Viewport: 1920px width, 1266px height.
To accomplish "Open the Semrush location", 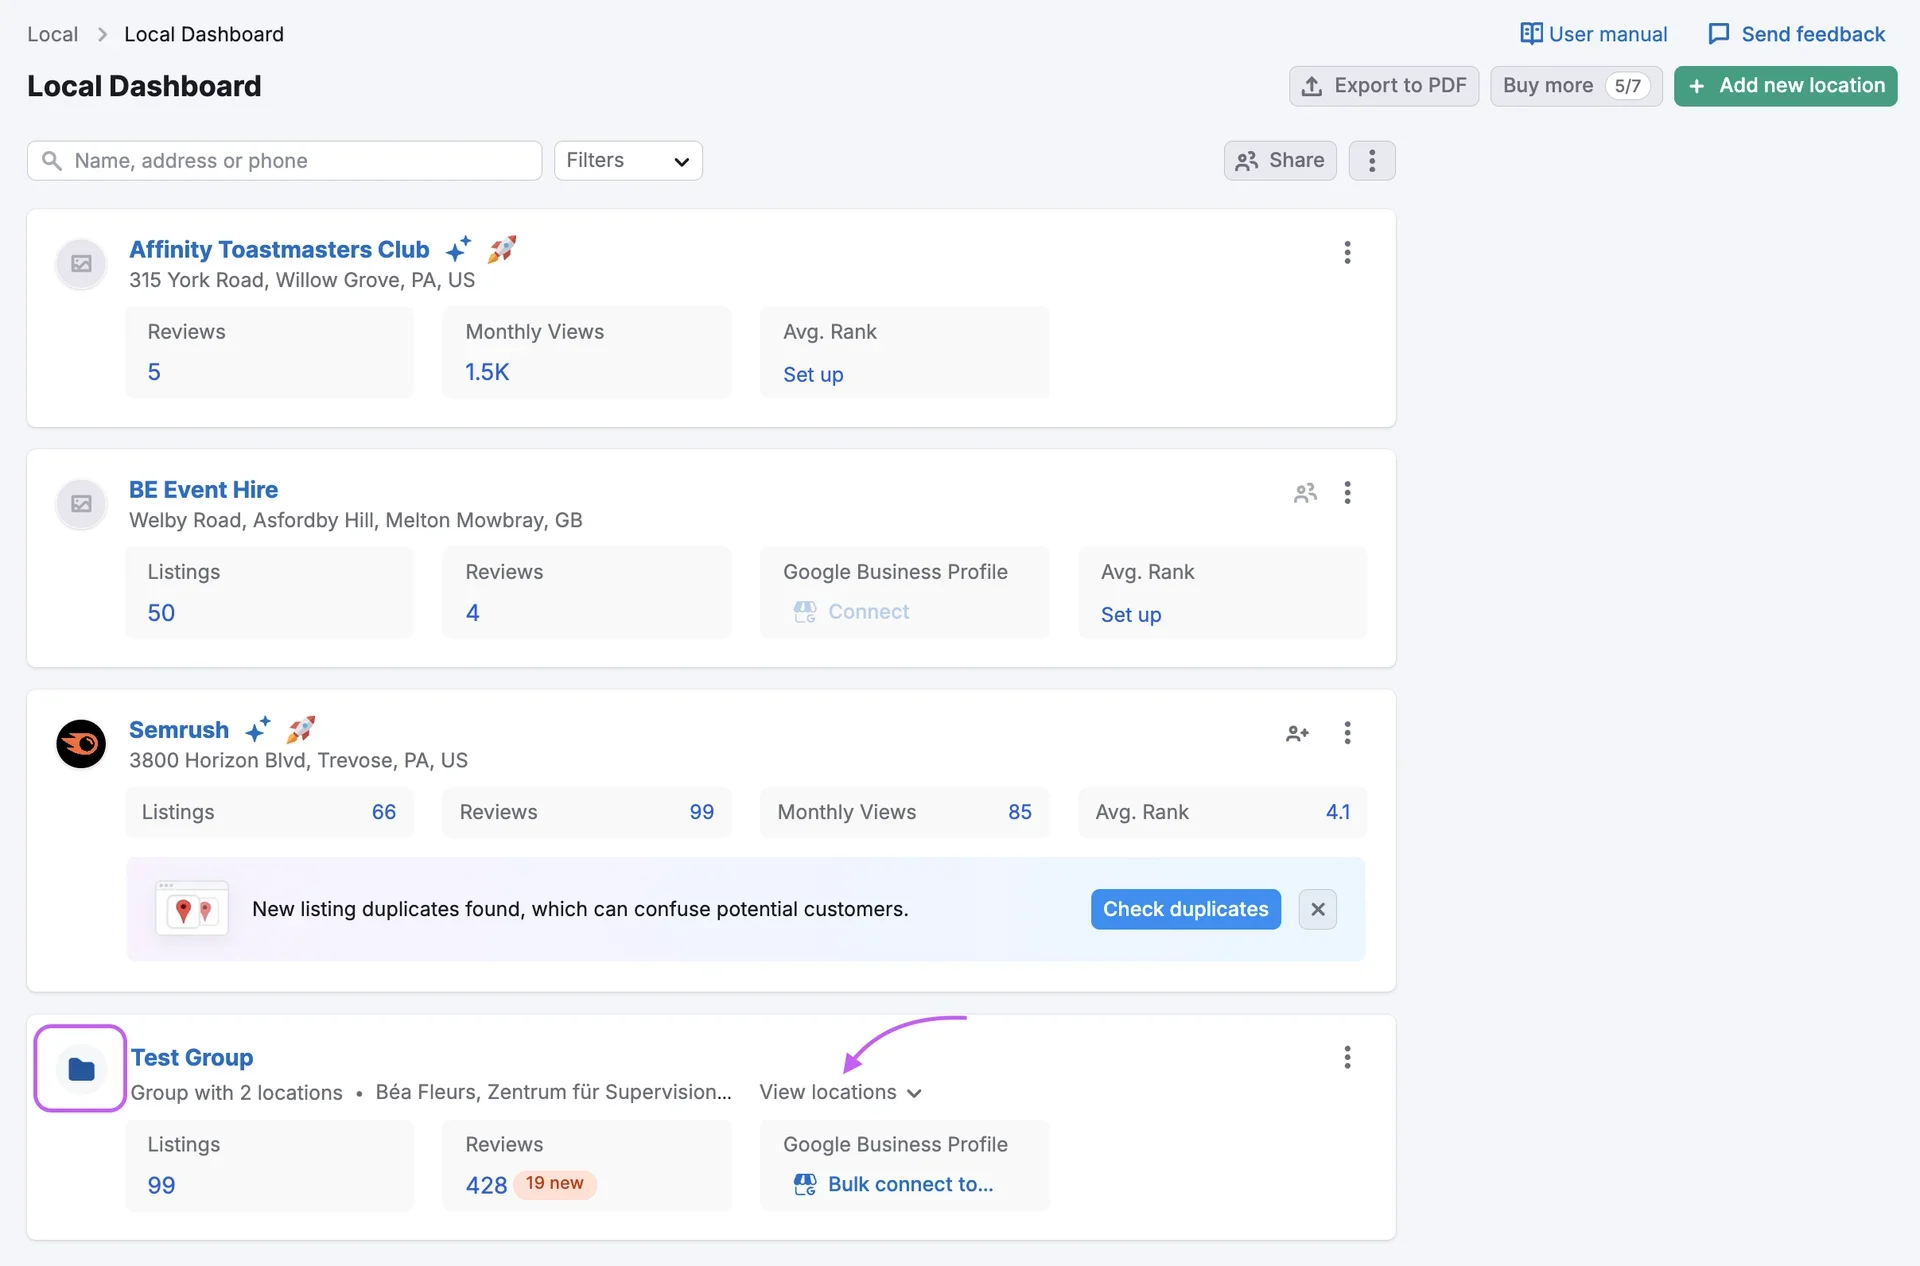I will [x=179, y=729].
